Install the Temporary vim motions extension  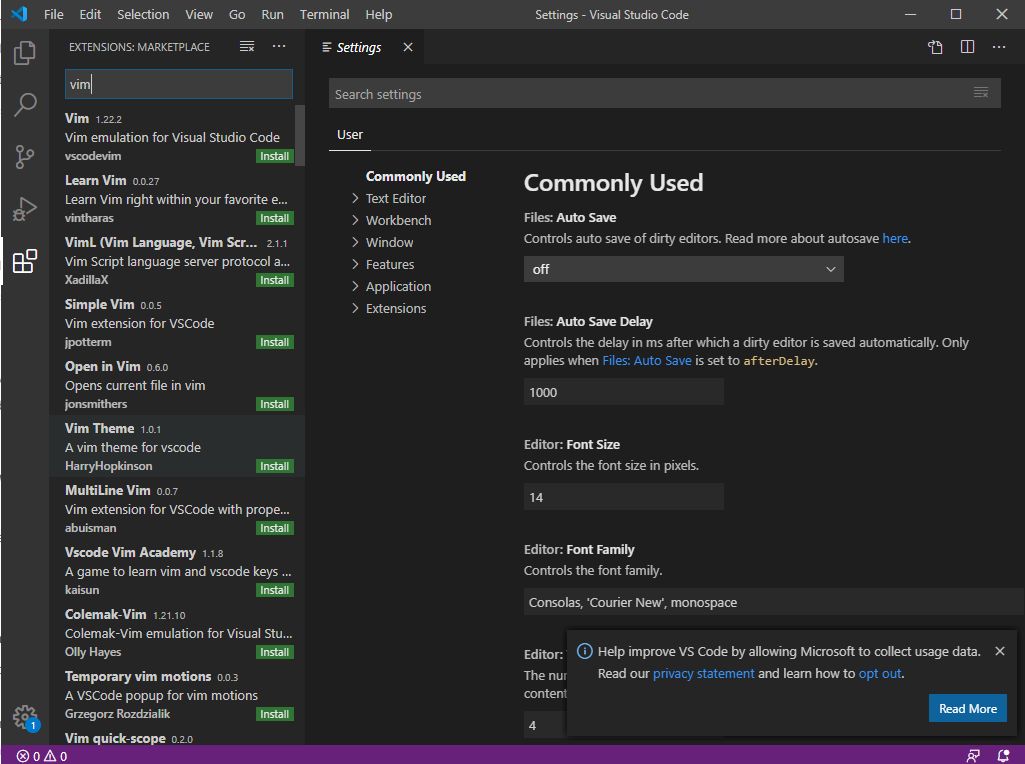(275, 714)
